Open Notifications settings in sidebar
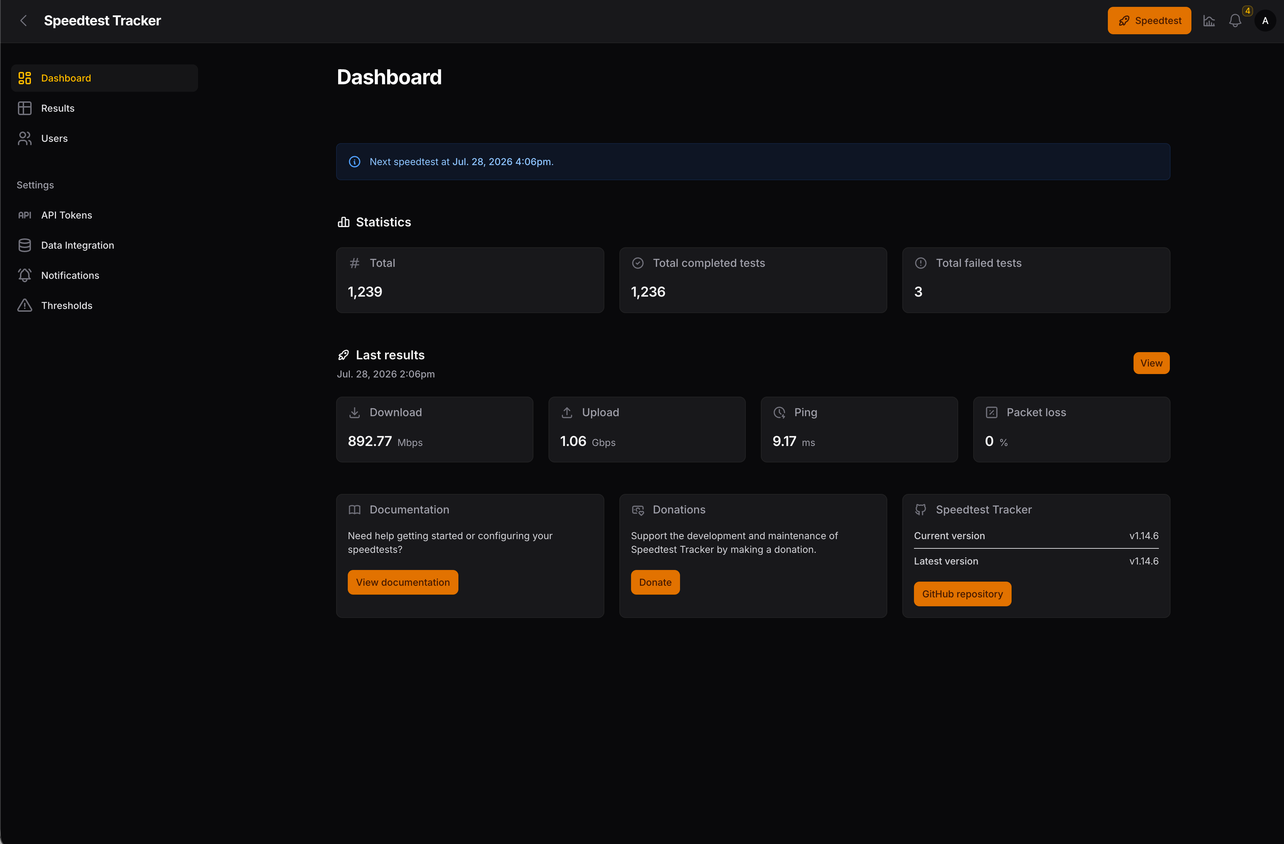Viewport: 1284px width, 844px height. (104, 275)
